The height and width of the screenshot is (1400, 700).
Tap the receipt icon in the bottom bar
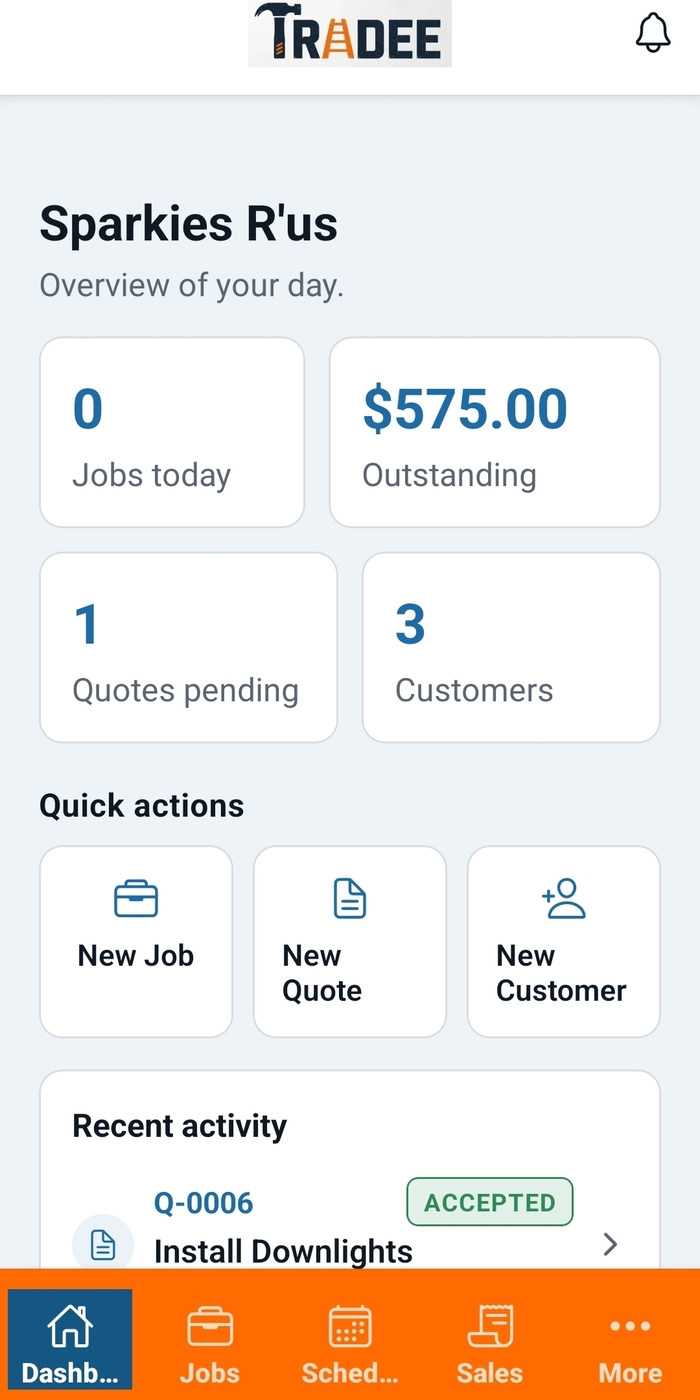pyautogui.click(x=490, y=1327)
